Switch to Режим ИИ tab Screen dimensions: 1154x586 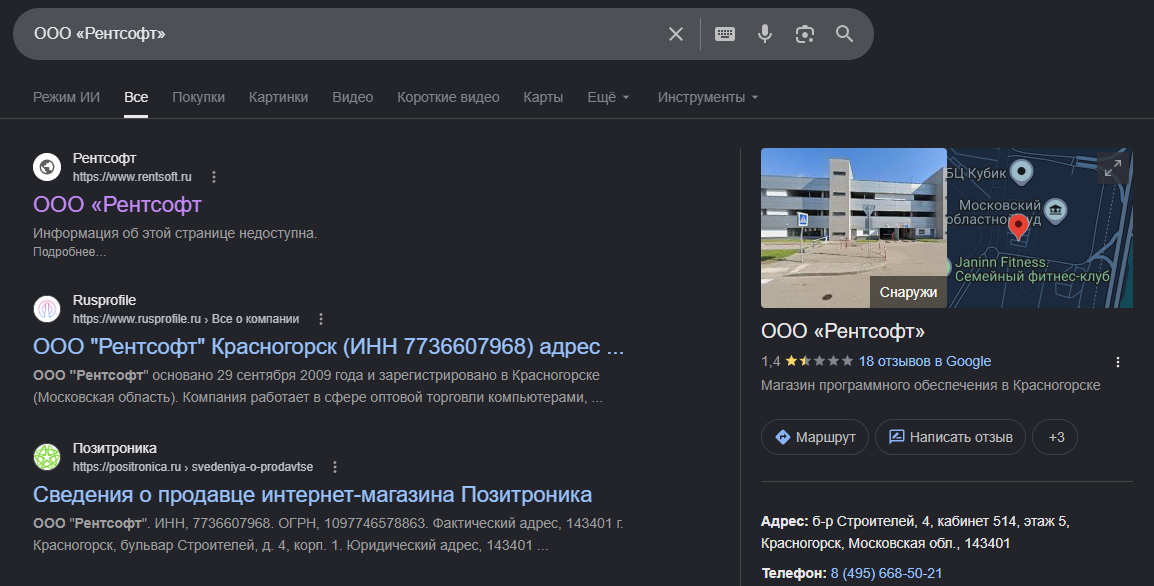coord(66,97)
